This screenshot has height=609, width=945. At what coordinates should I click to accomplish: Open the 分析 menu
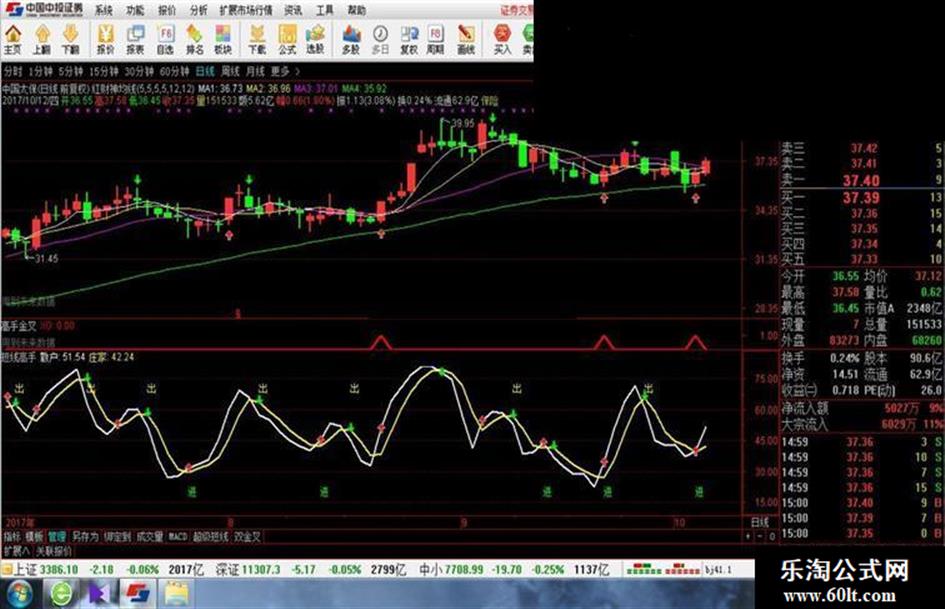click(x=198, y=10)
